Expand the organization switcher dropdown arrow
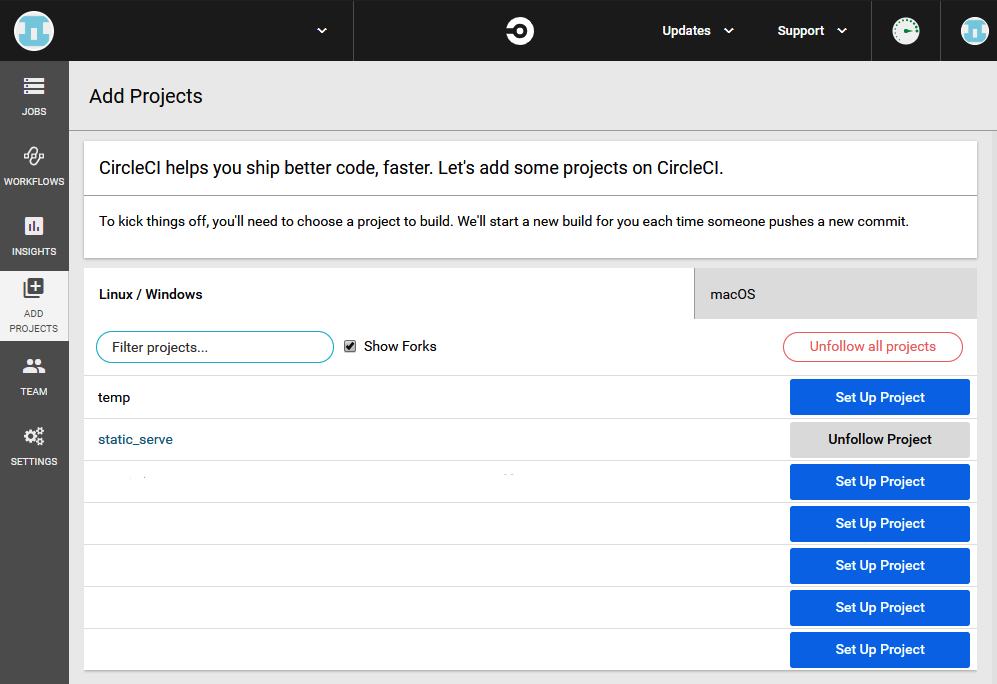997x684 pixels. [322, 31]
